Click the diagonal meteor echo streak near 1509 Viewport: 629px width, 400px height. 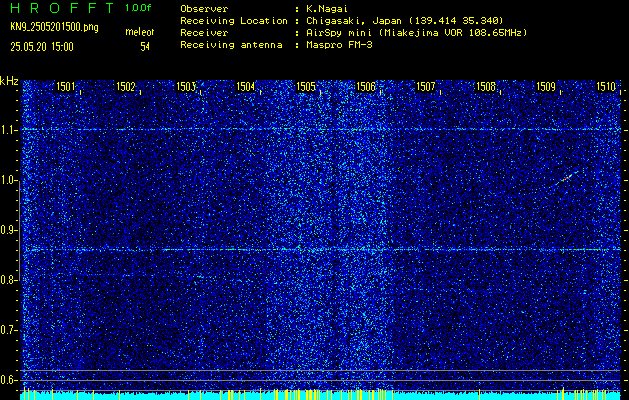567,178
